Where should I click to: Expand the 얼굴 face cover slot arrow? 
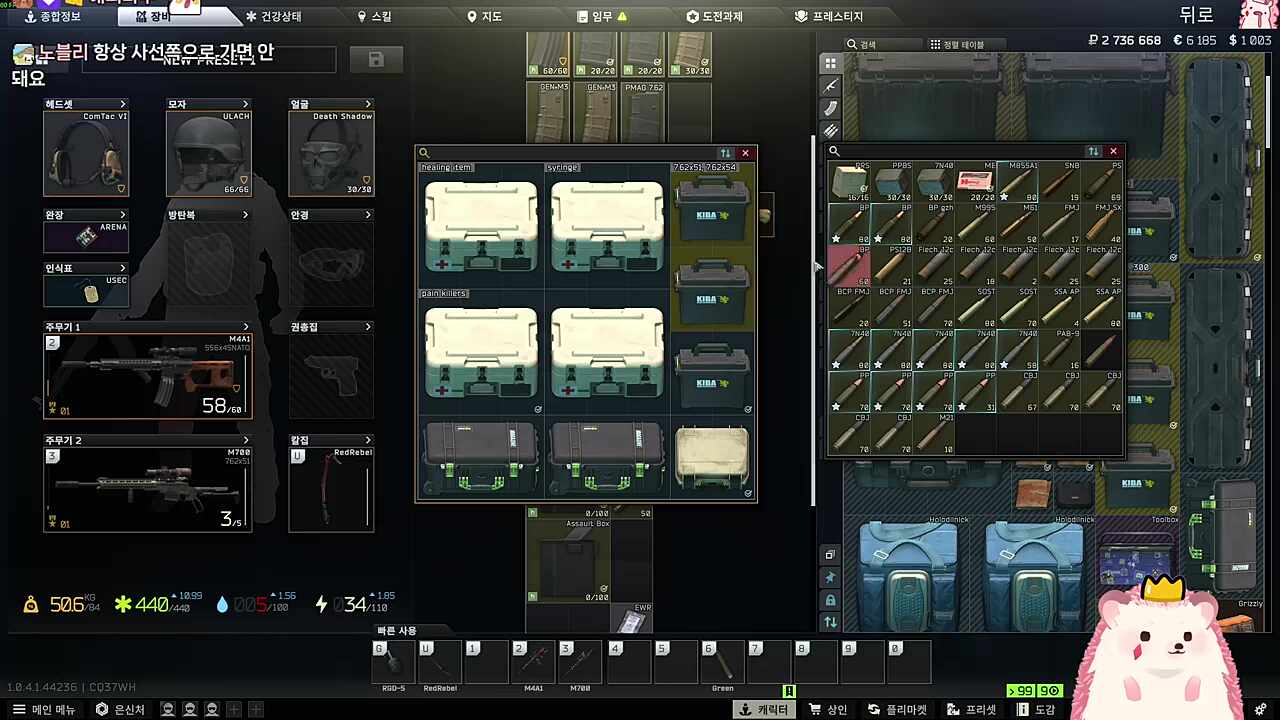tap(368, 104)
